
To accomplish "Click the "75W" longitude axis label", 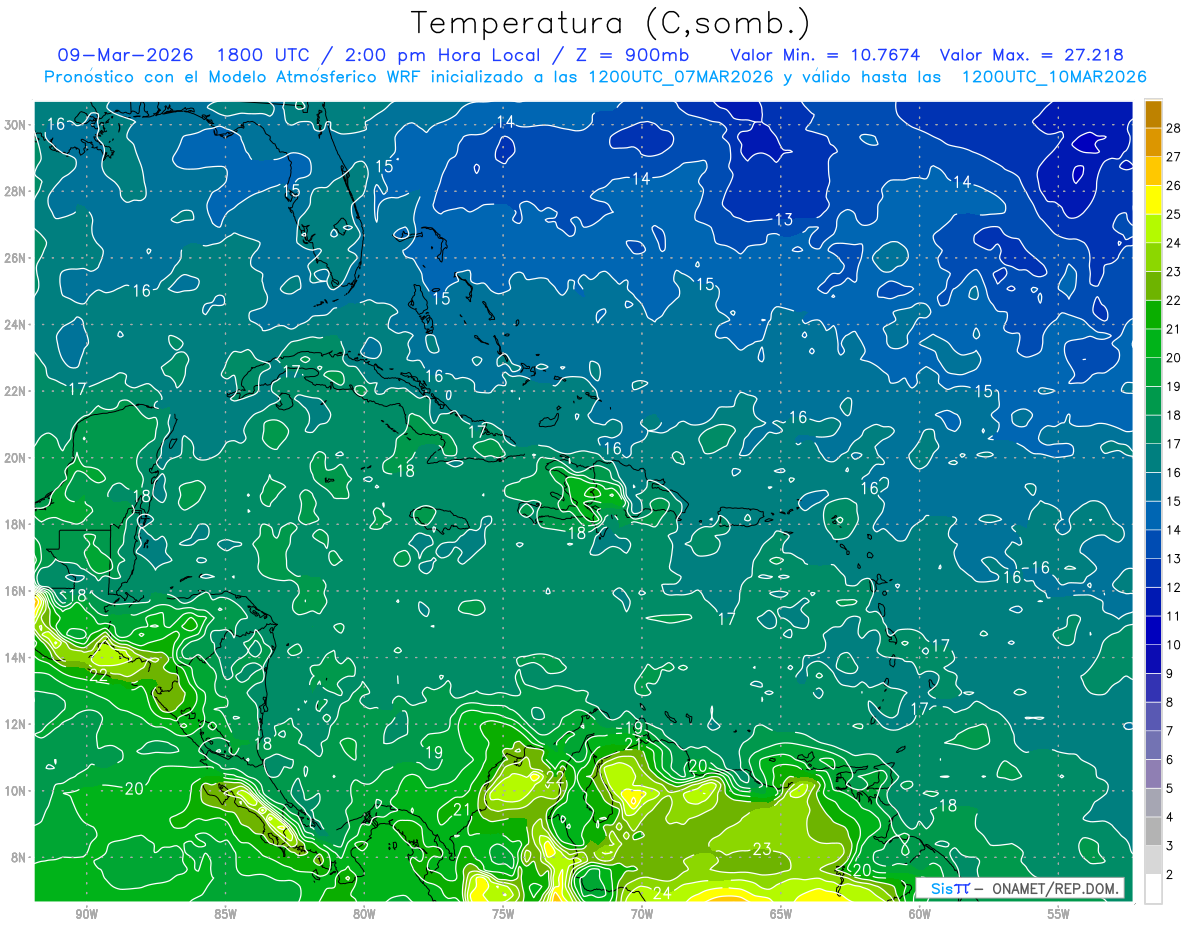I will coord(503,914).
